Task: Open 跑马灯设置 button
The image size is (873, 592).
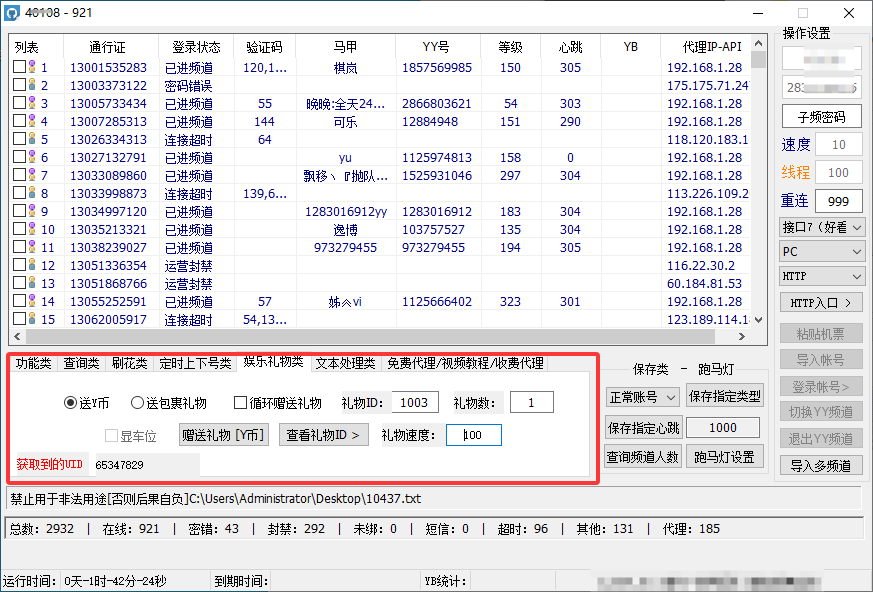Action: [x=724, y=457]
